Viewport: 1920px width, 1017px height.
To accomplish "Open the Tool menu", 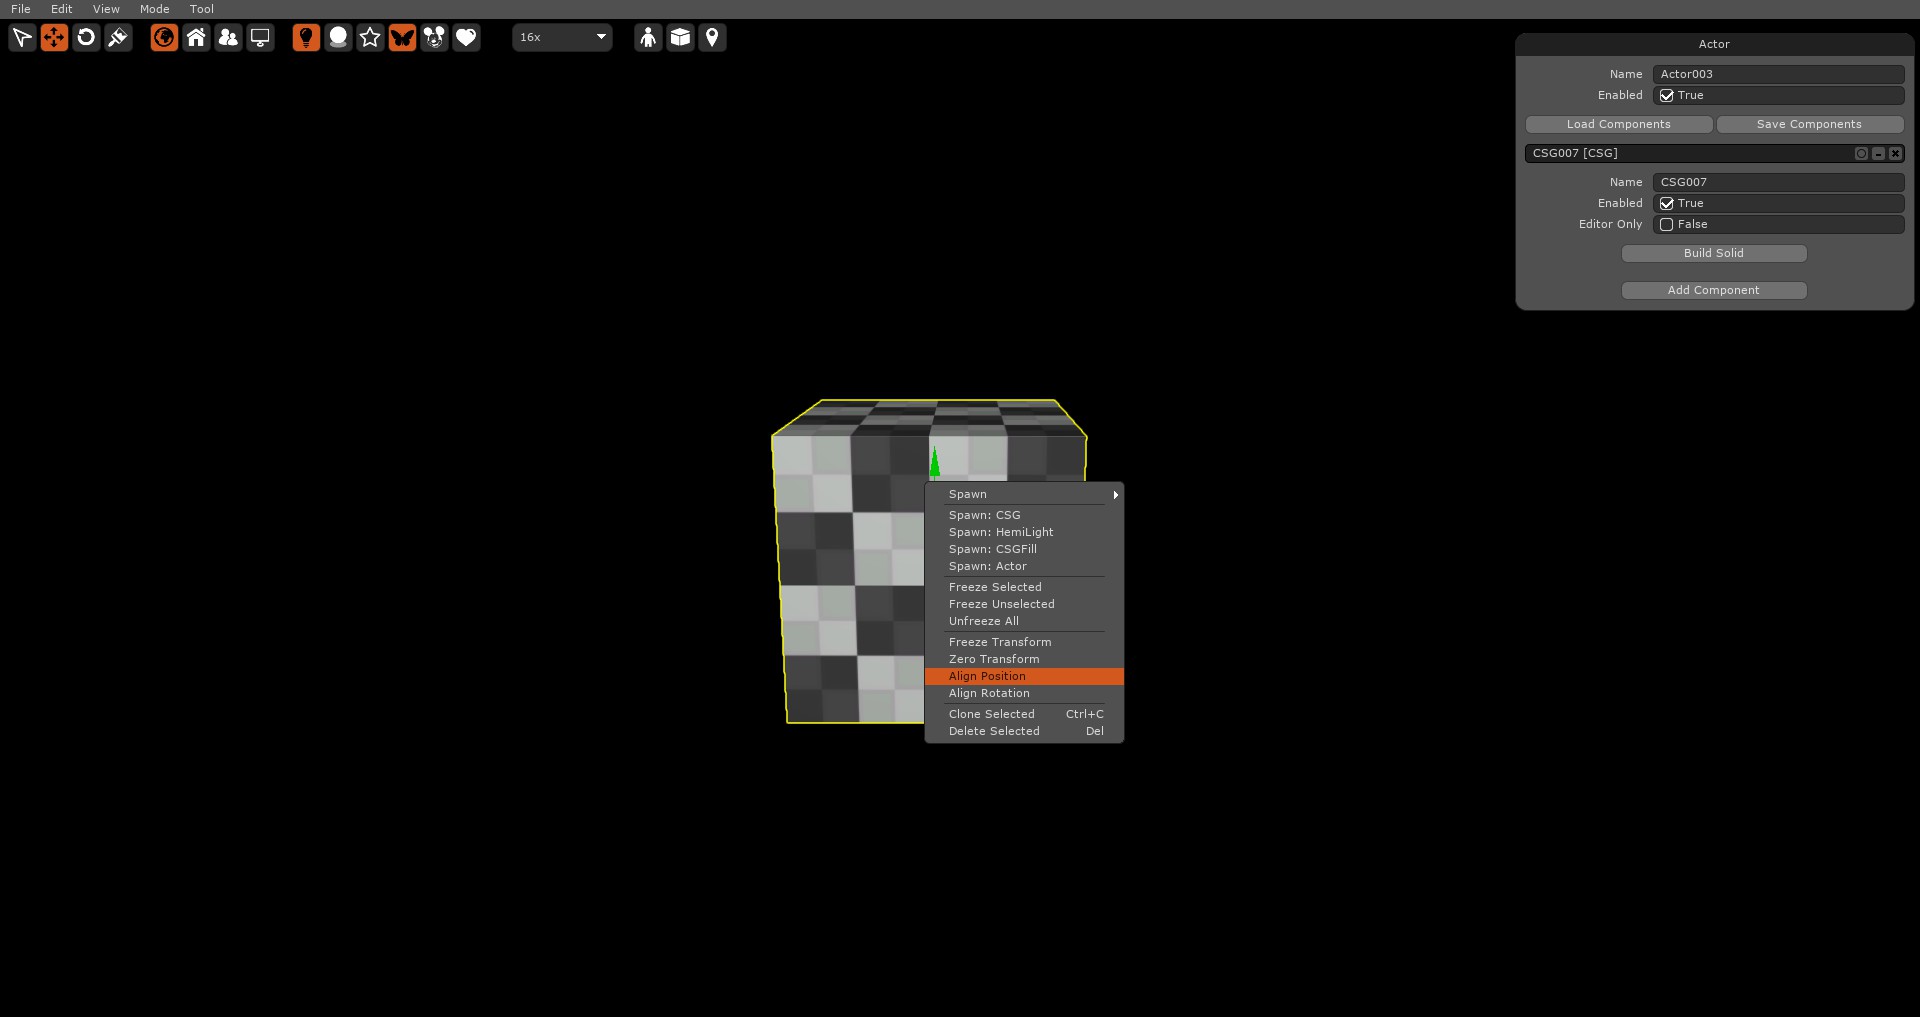I will [202, 9].
